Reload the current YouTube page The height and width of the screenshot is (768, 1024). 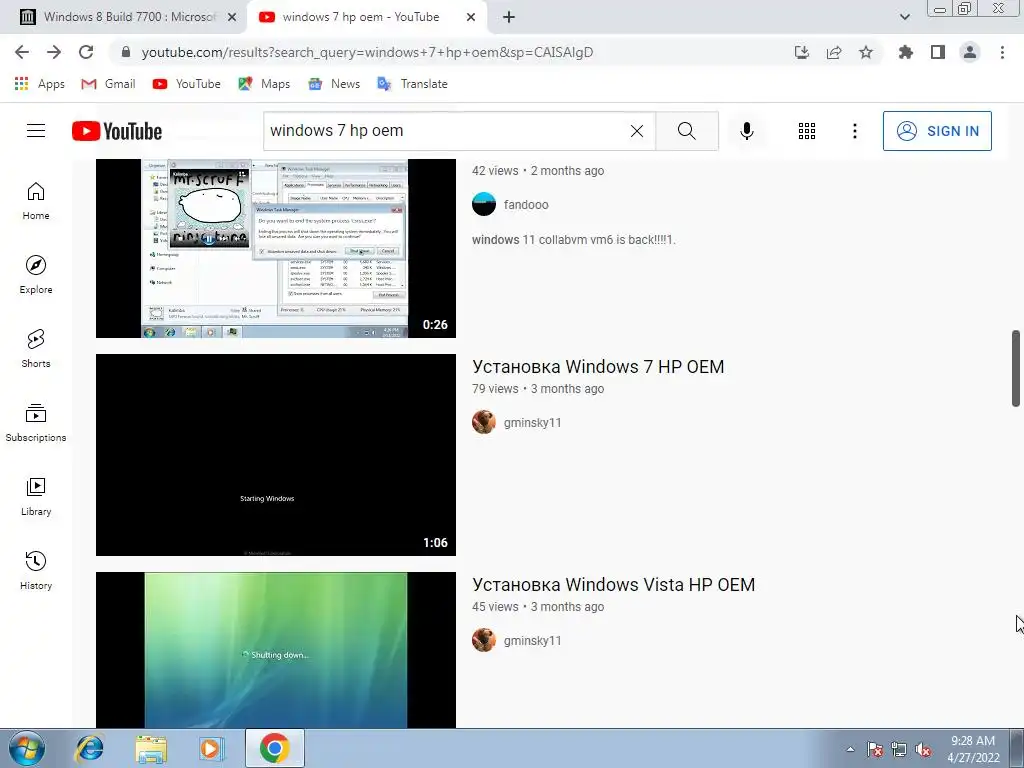[x=86, y=52]
